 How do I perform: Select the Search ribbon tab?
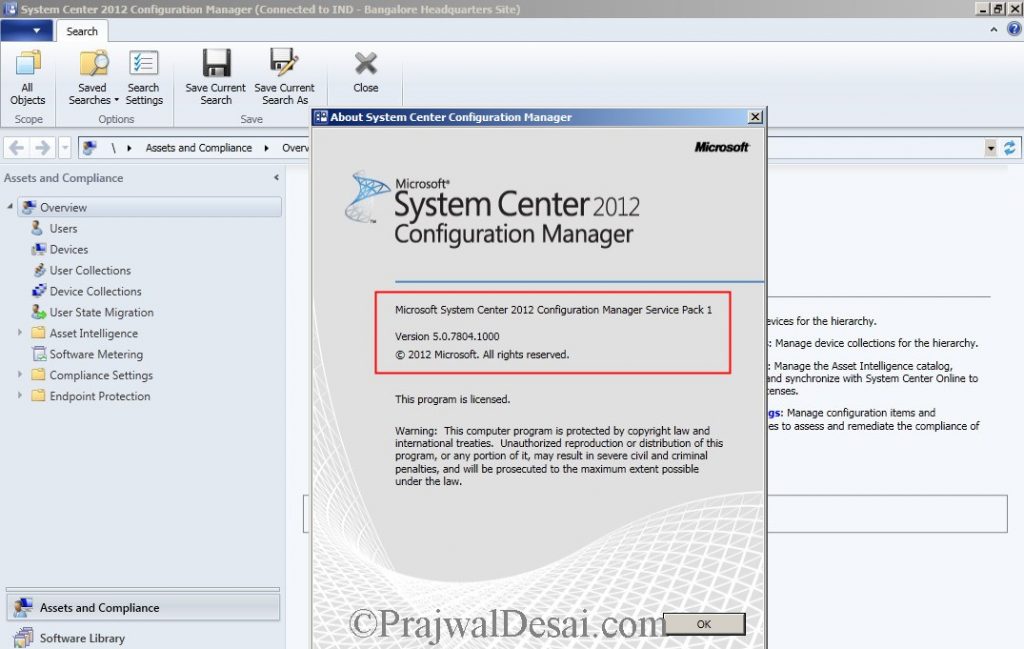(x=82, y=31)
